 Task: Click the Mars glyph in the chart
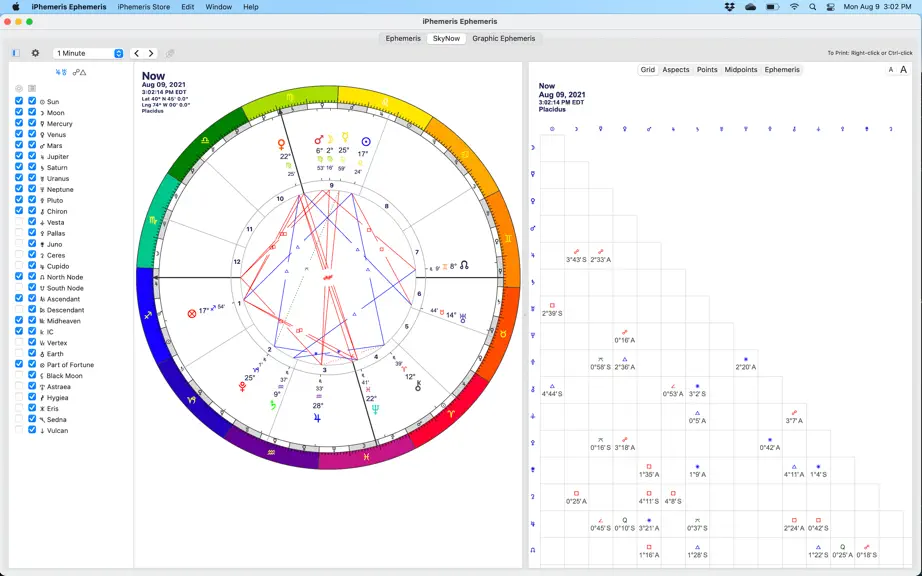coord(319,139)
